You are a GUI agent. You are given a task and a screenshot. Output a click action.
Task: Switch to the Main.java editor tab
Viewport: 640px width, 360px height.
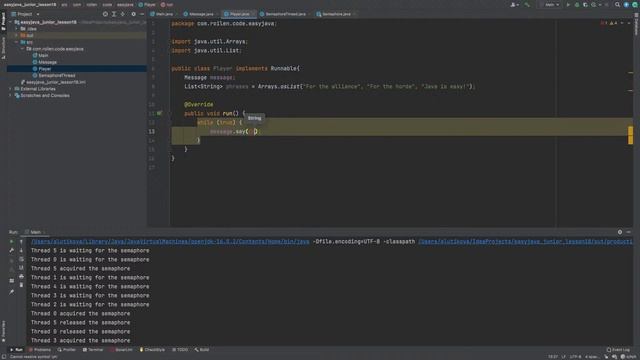[162, 14]
